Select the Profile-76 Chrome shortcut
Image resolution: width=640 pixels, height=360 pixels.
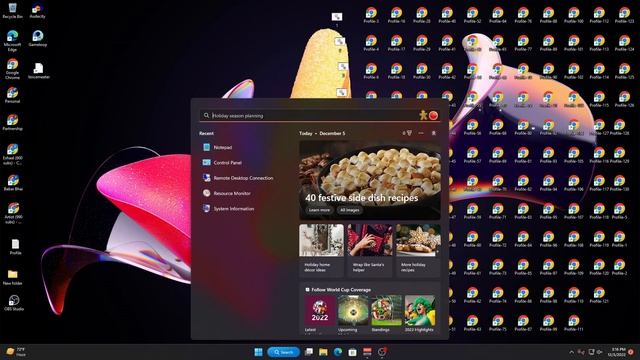click(x=523, y=15)
